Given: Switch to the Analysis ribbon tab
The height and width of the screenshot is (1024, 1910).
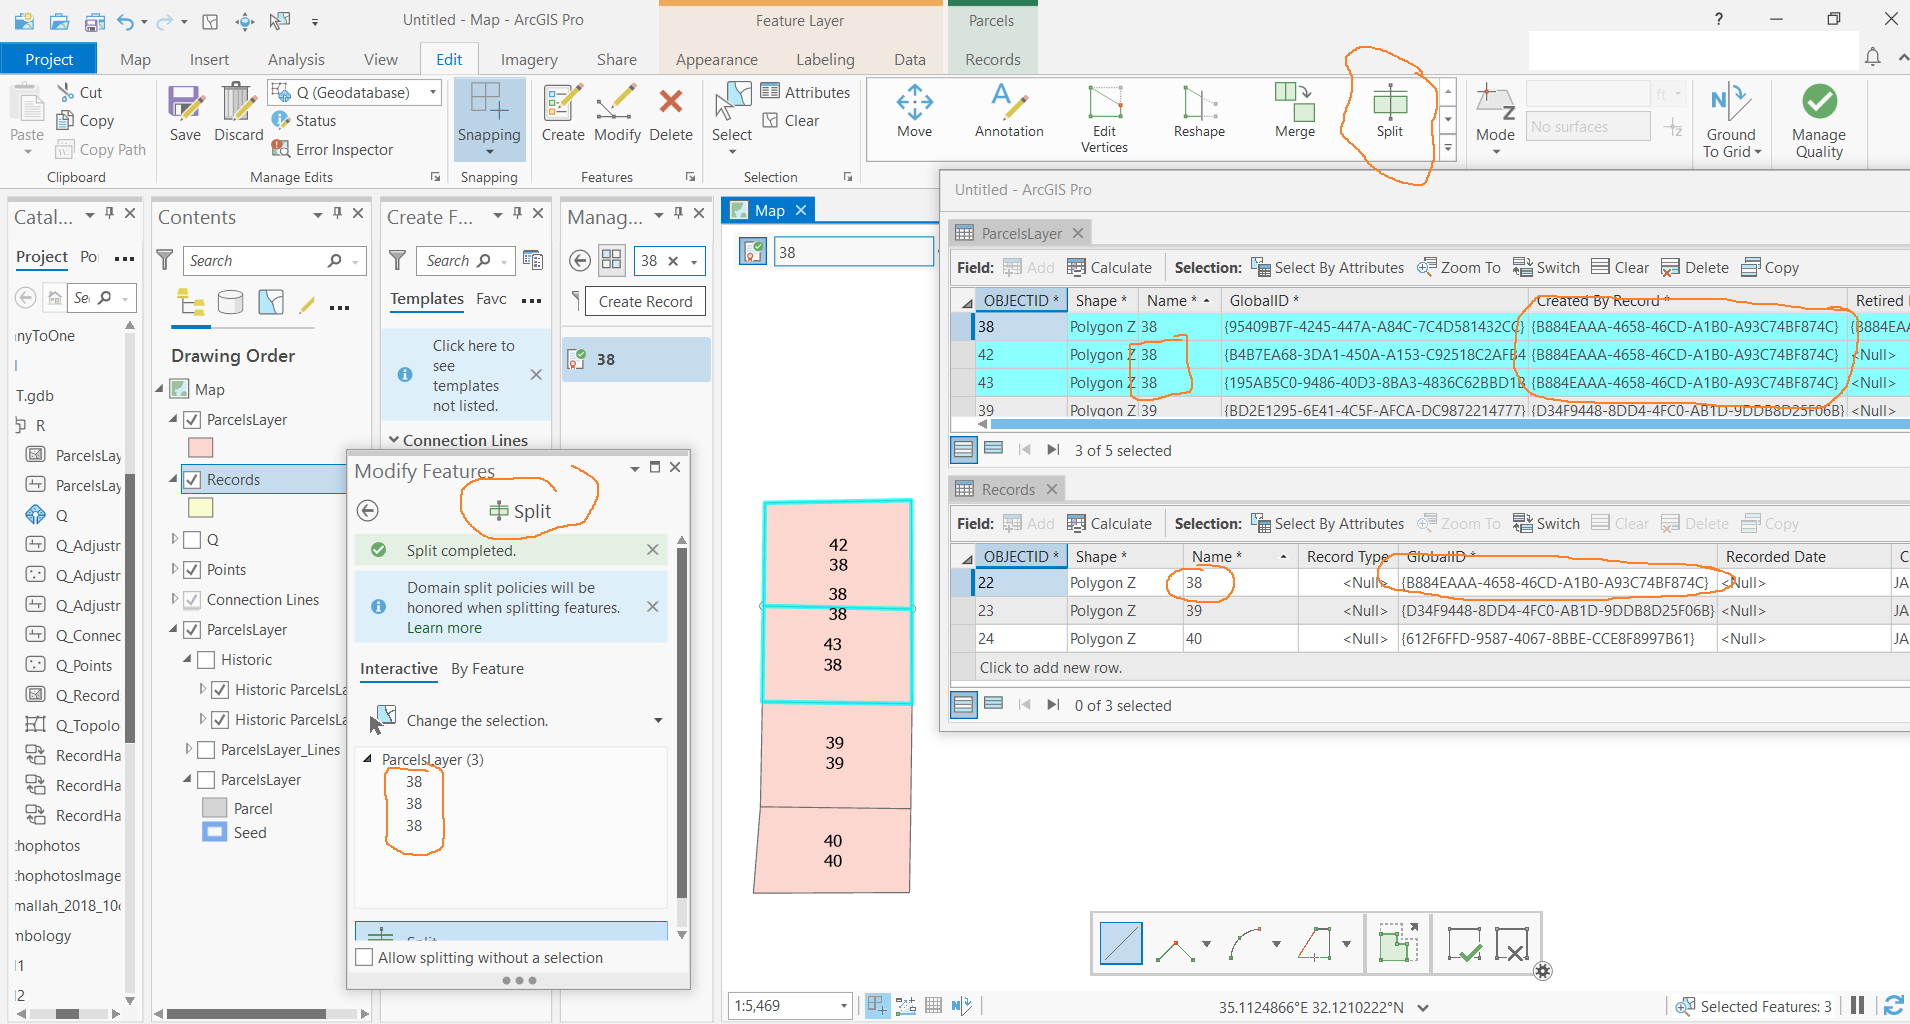Looking at the screenshot, I should click(x=296, y=59).
